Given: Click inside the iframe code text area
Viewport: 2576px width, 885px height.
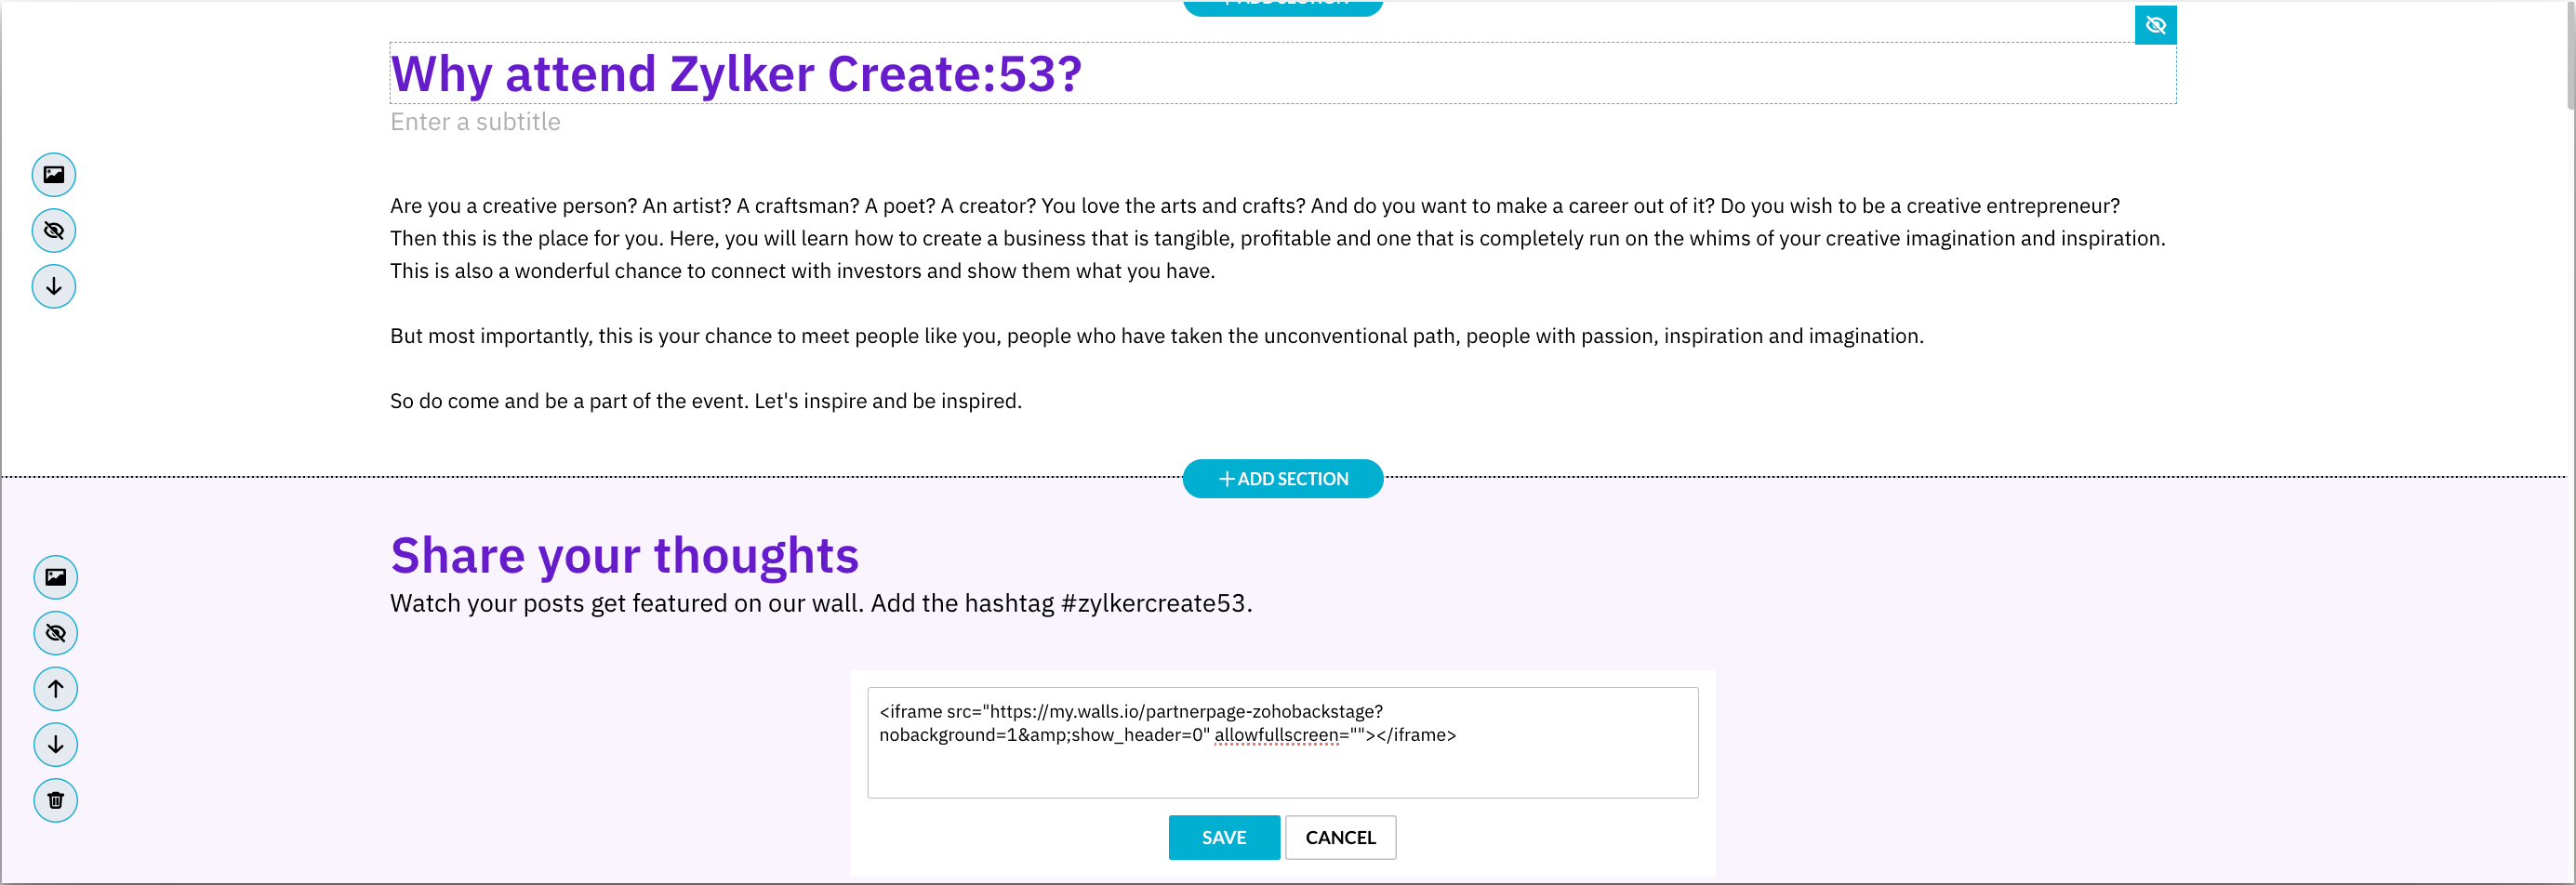Looking at the screenshot, I should pos(1283,743).
